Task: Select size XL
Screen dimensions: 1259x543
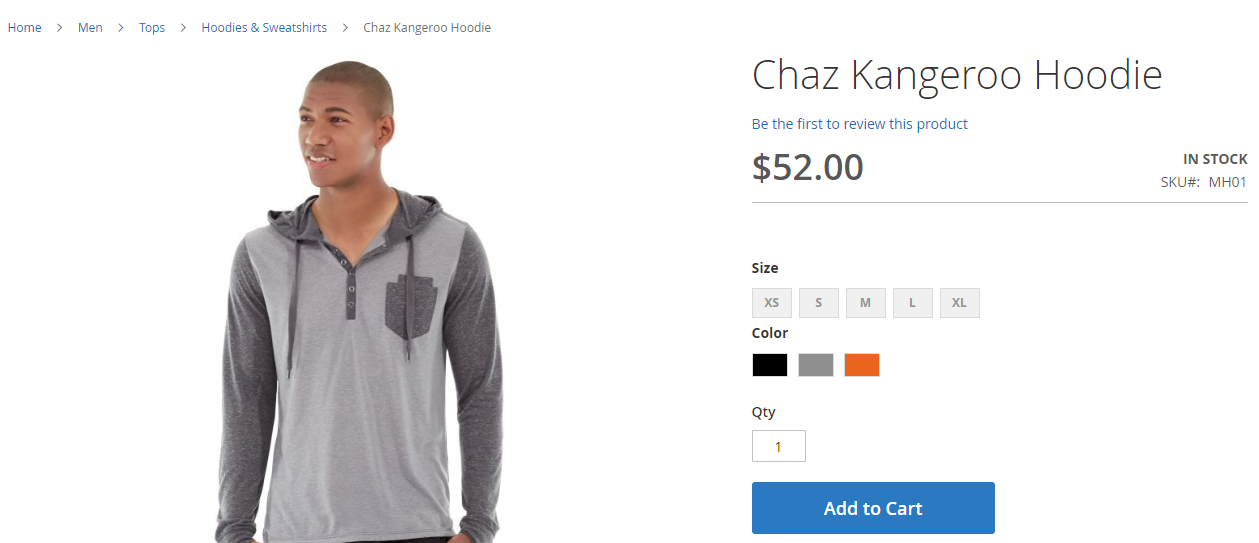Action: 960,303
